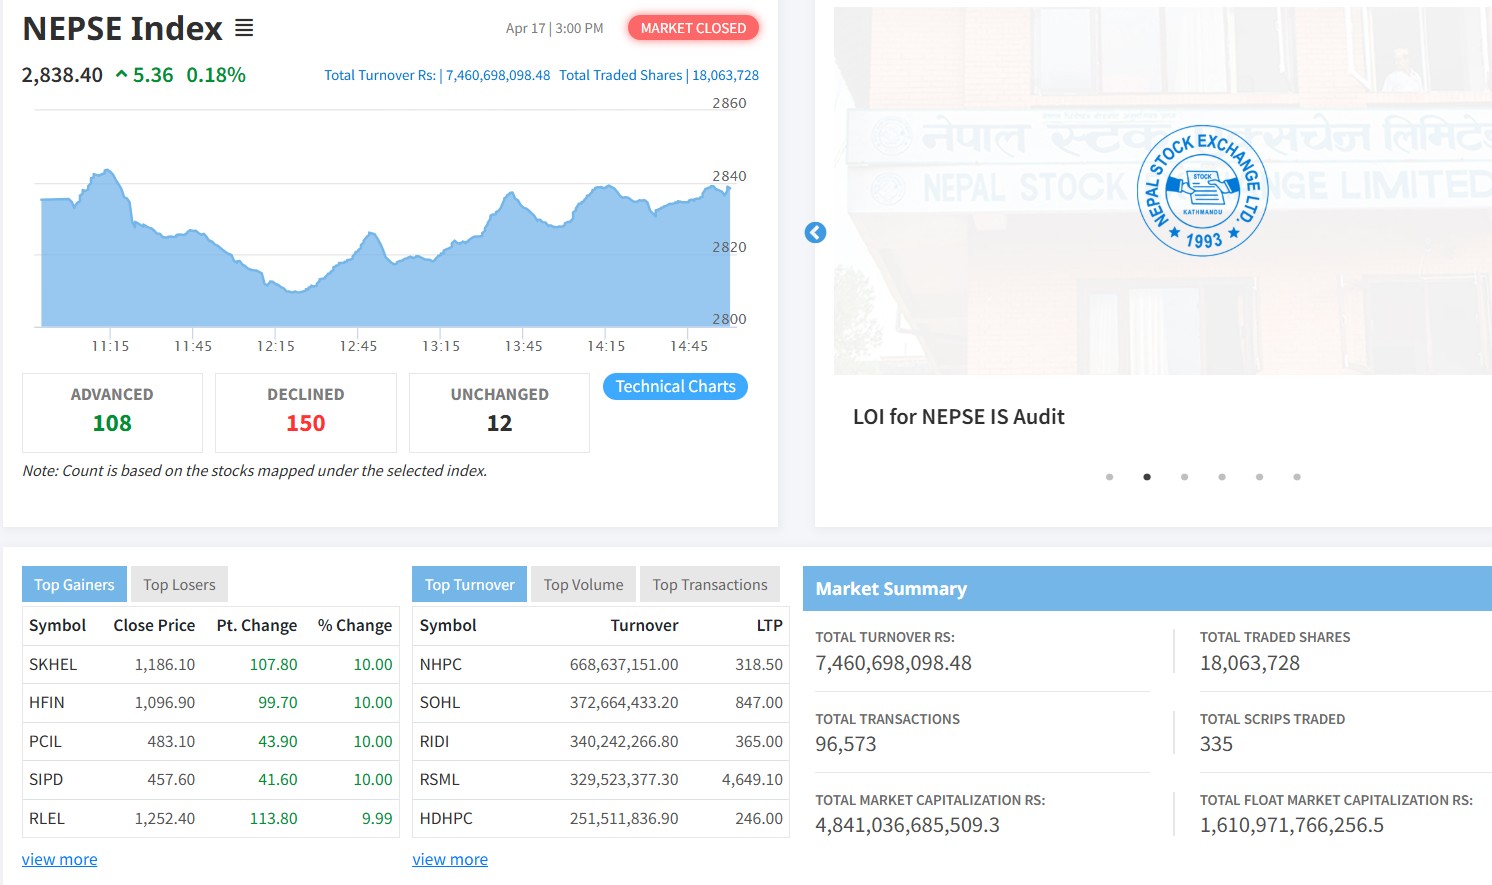The image size is (1492, 885).
Task: Select the last carousel dot indicator
Action: (1296, 477)
